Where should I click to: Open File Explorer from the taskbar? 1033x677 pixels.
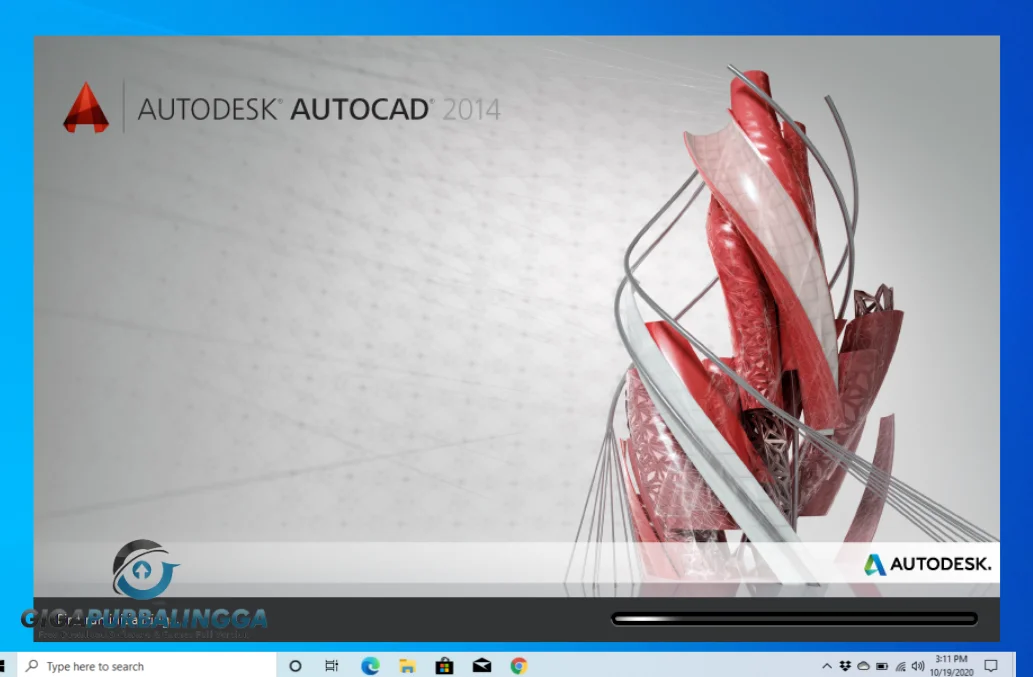pyautogui.click(x=407, y=666)
